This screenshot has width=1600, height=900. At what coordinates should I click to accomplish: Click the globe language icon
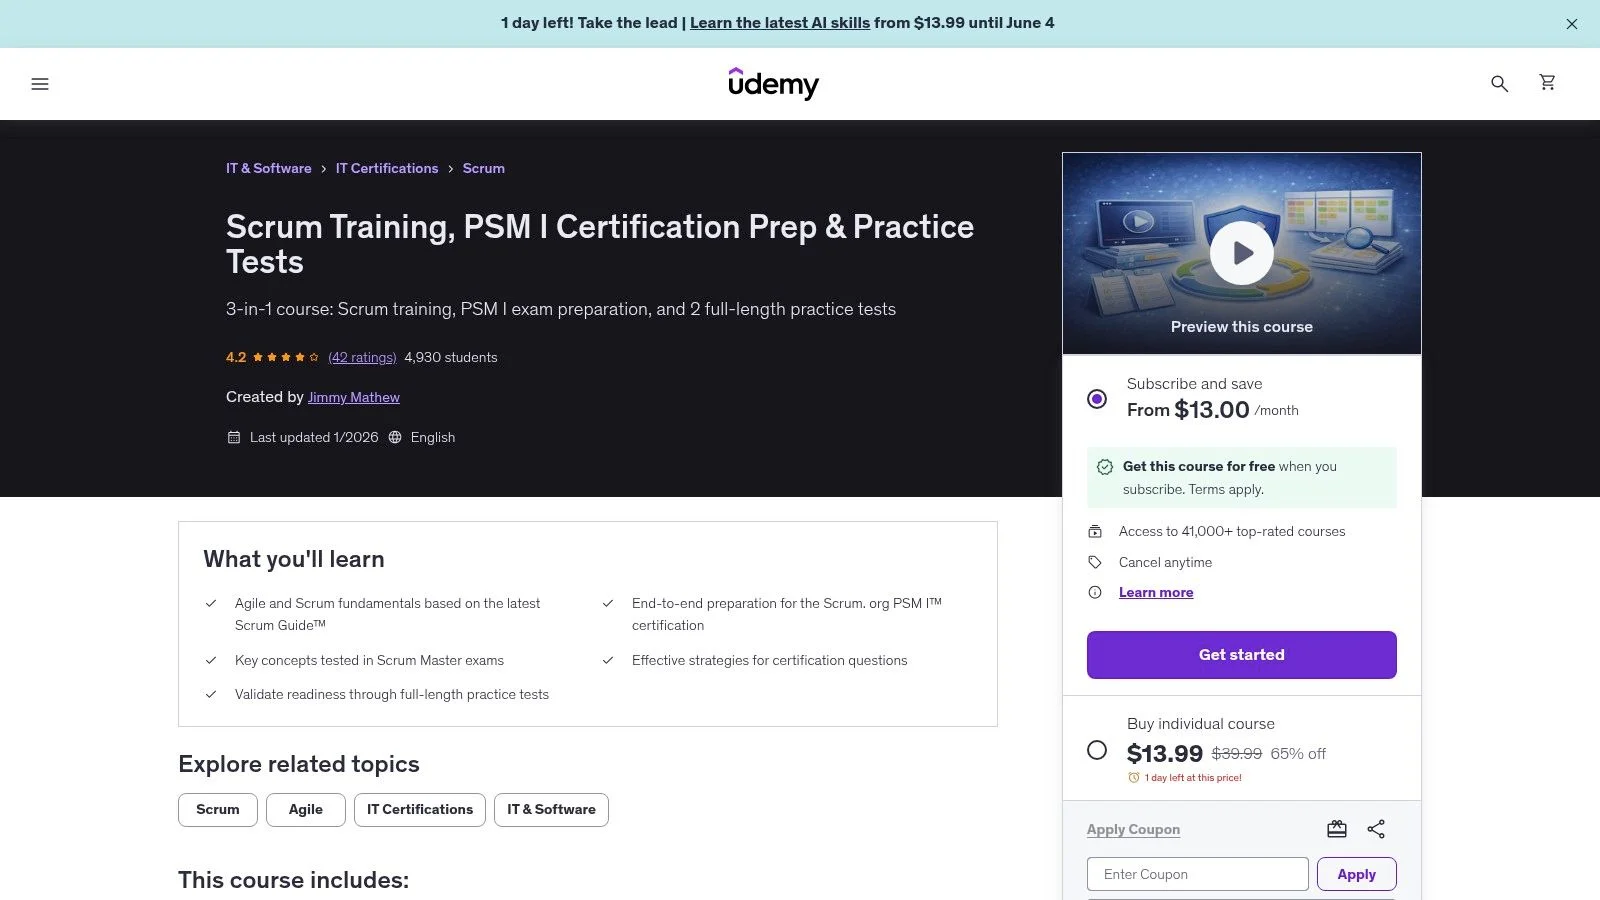click(x=395, y=437)
